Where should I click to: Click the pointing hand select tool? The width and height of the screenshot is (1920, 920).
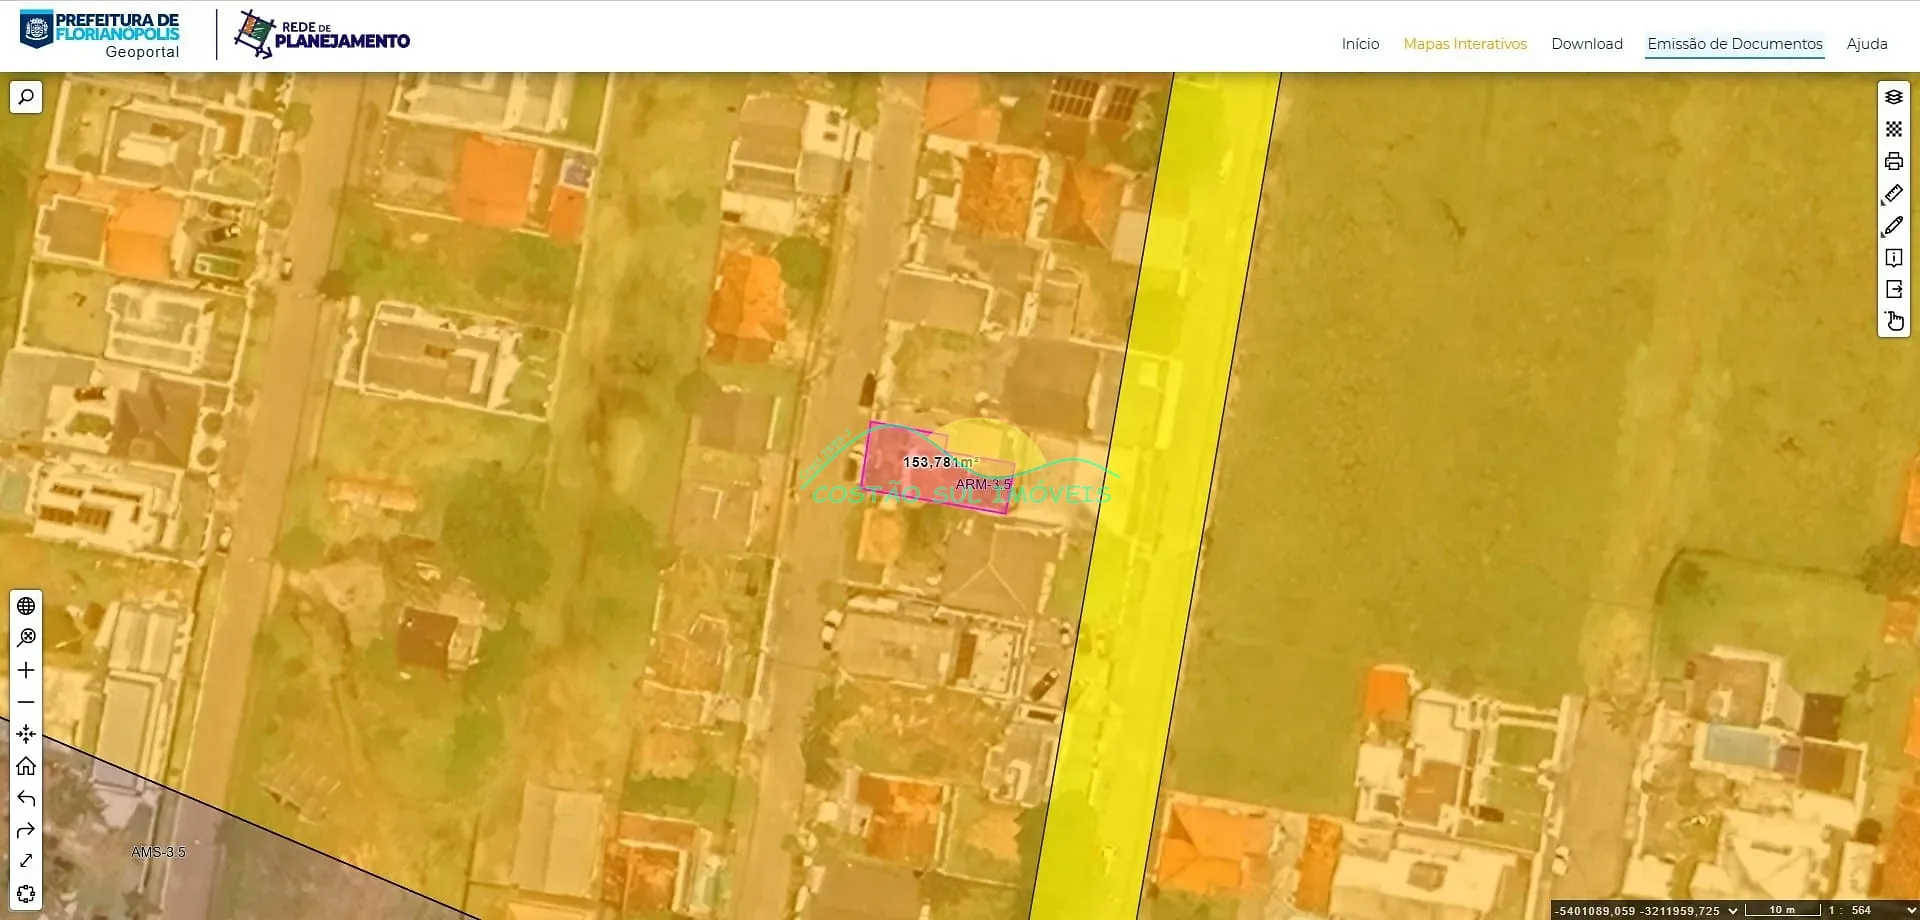click(1893, 321)
